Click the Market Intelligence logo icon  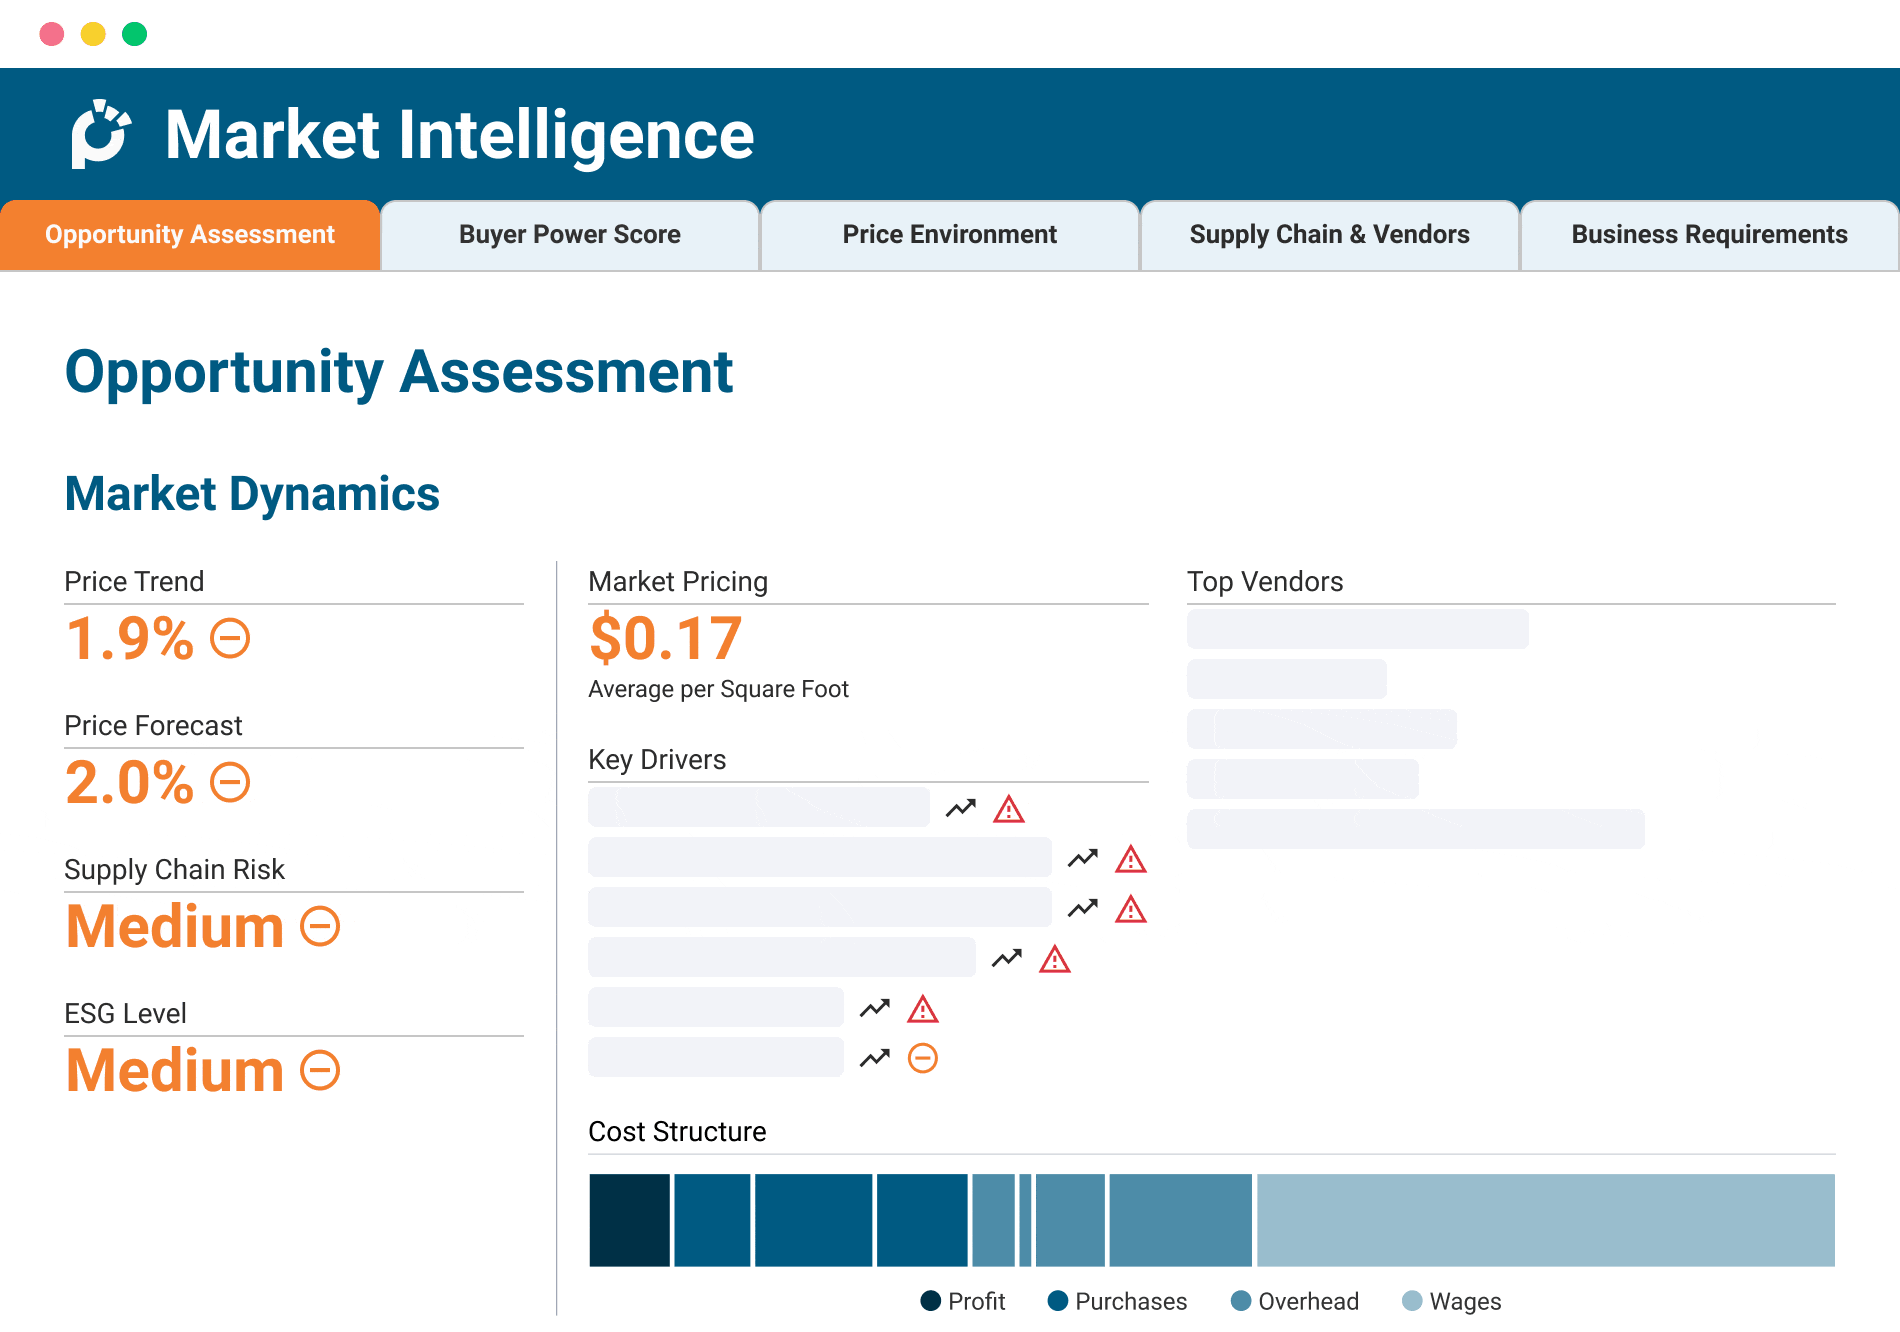point(101,133)
